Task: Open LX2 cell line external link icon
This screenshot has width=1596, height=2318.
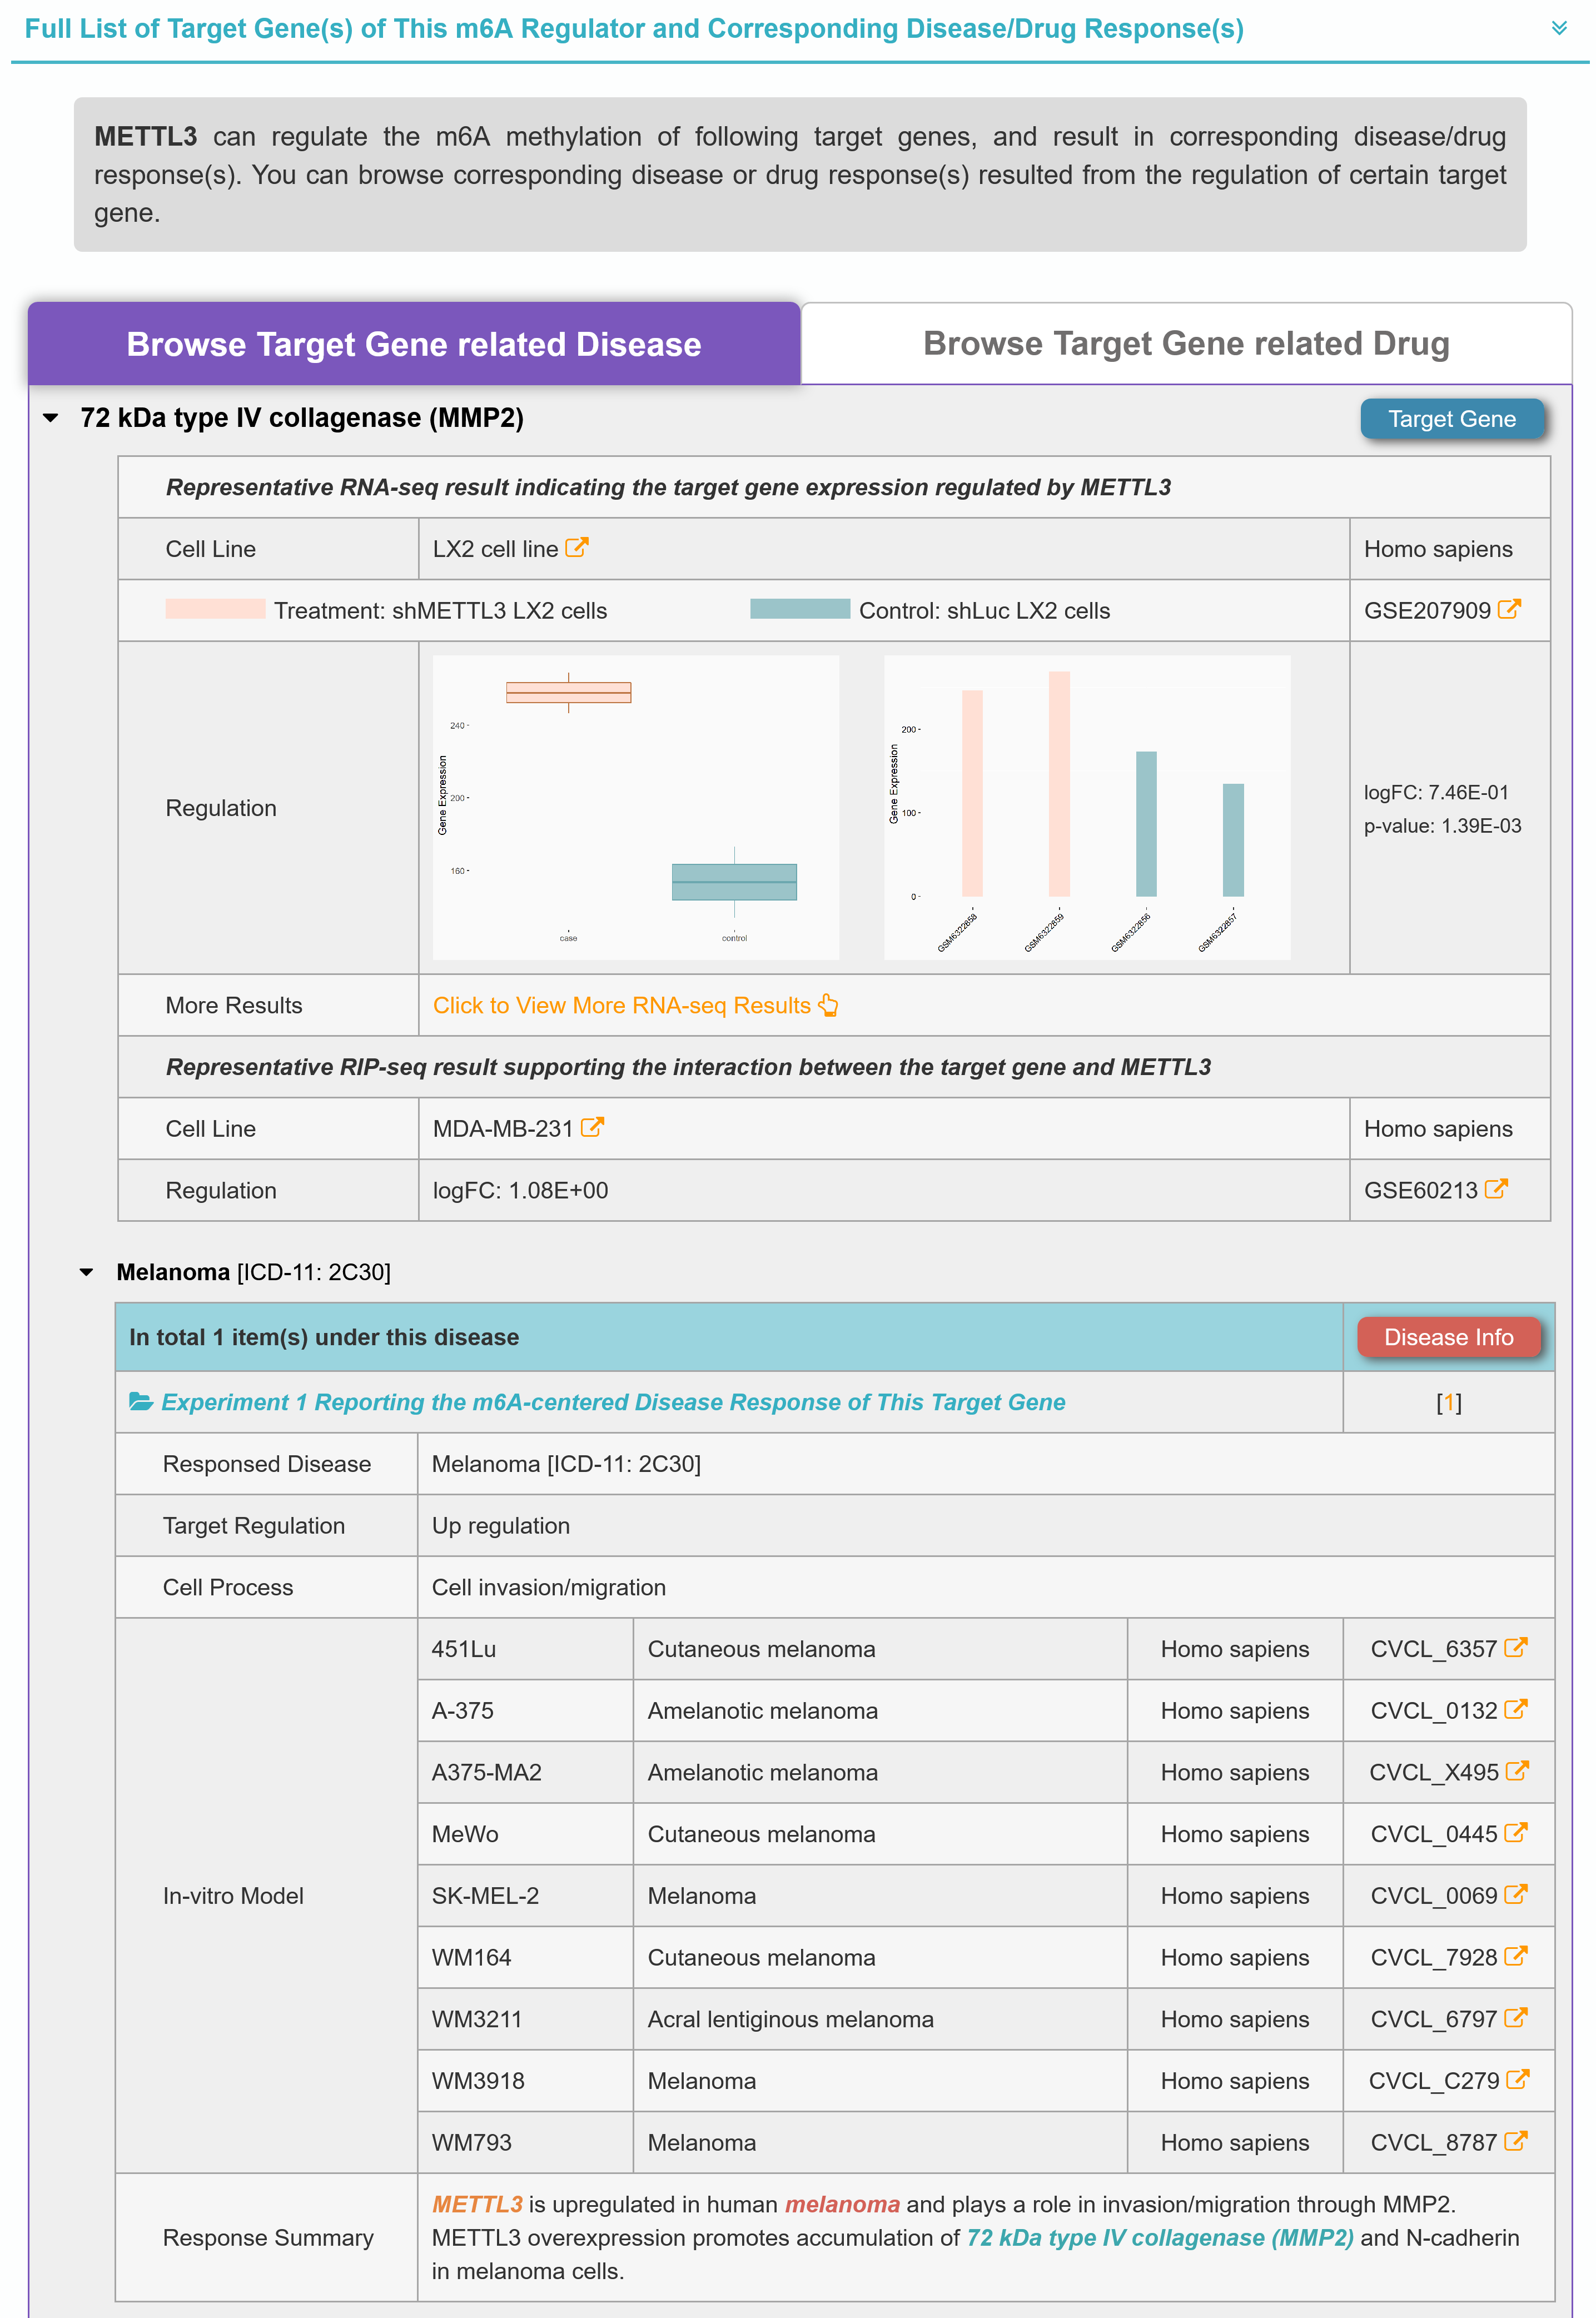Action: coord(577,548)
